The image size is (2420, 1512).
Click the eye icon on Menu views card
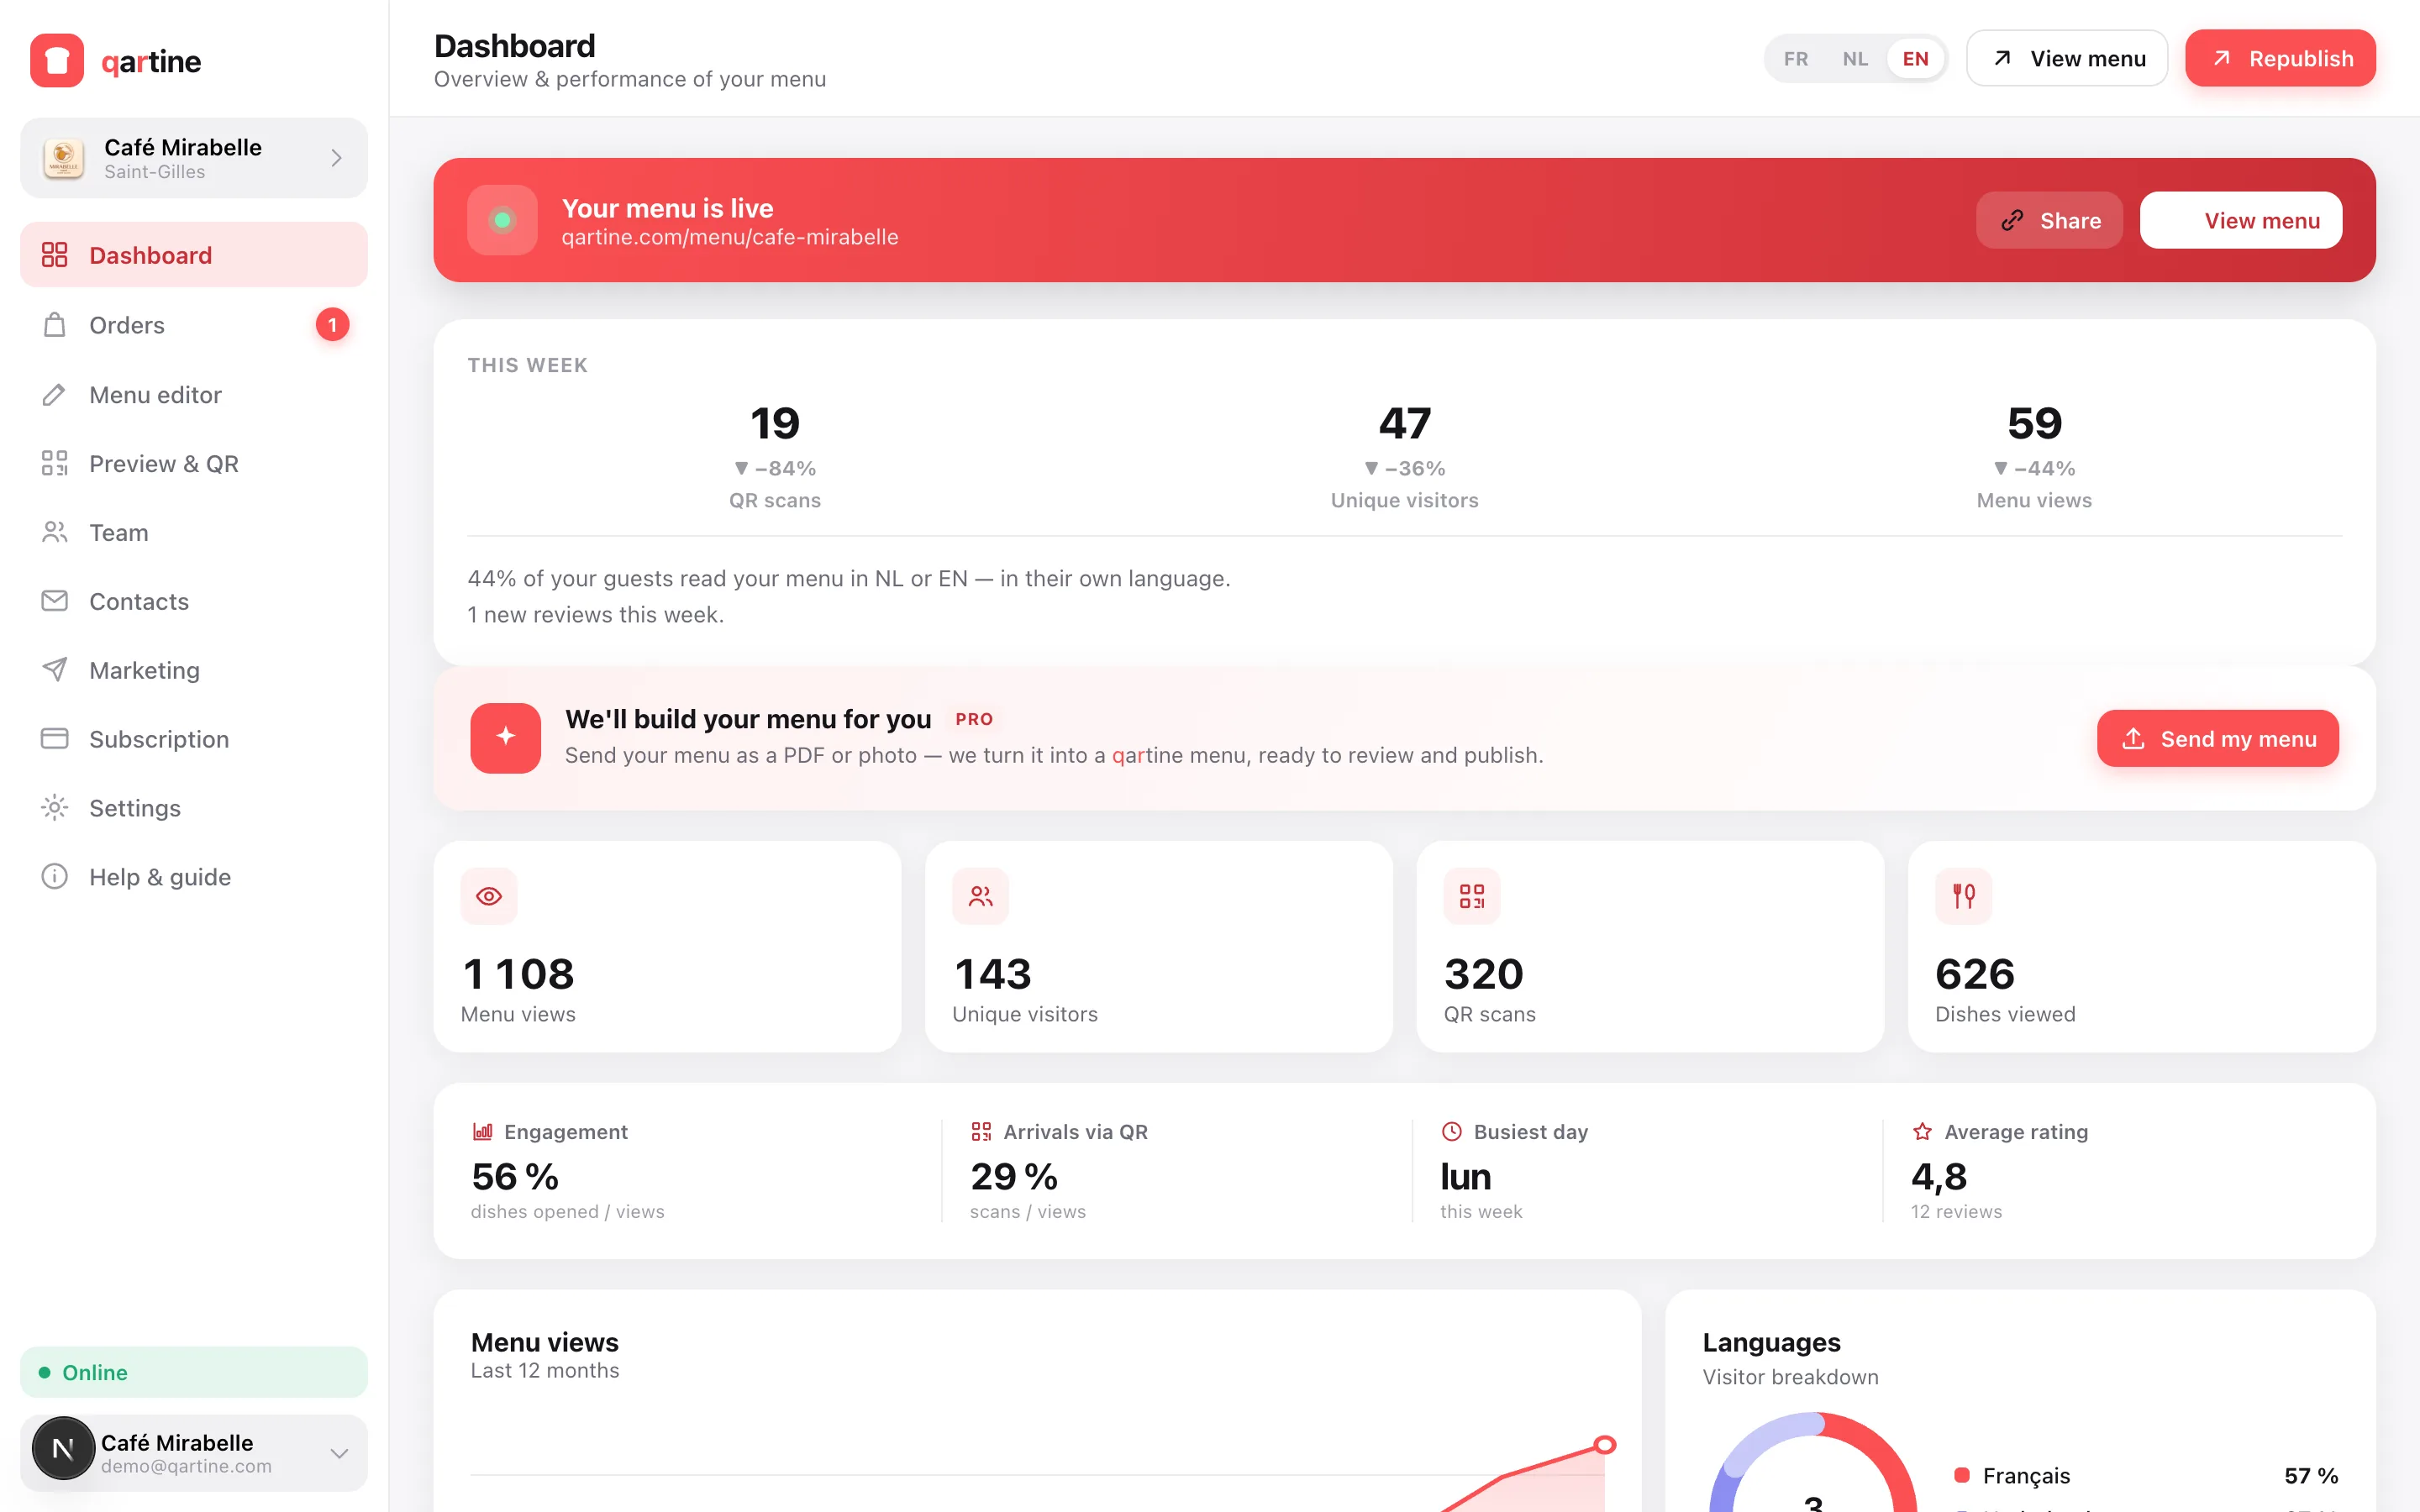pos(489,896)
